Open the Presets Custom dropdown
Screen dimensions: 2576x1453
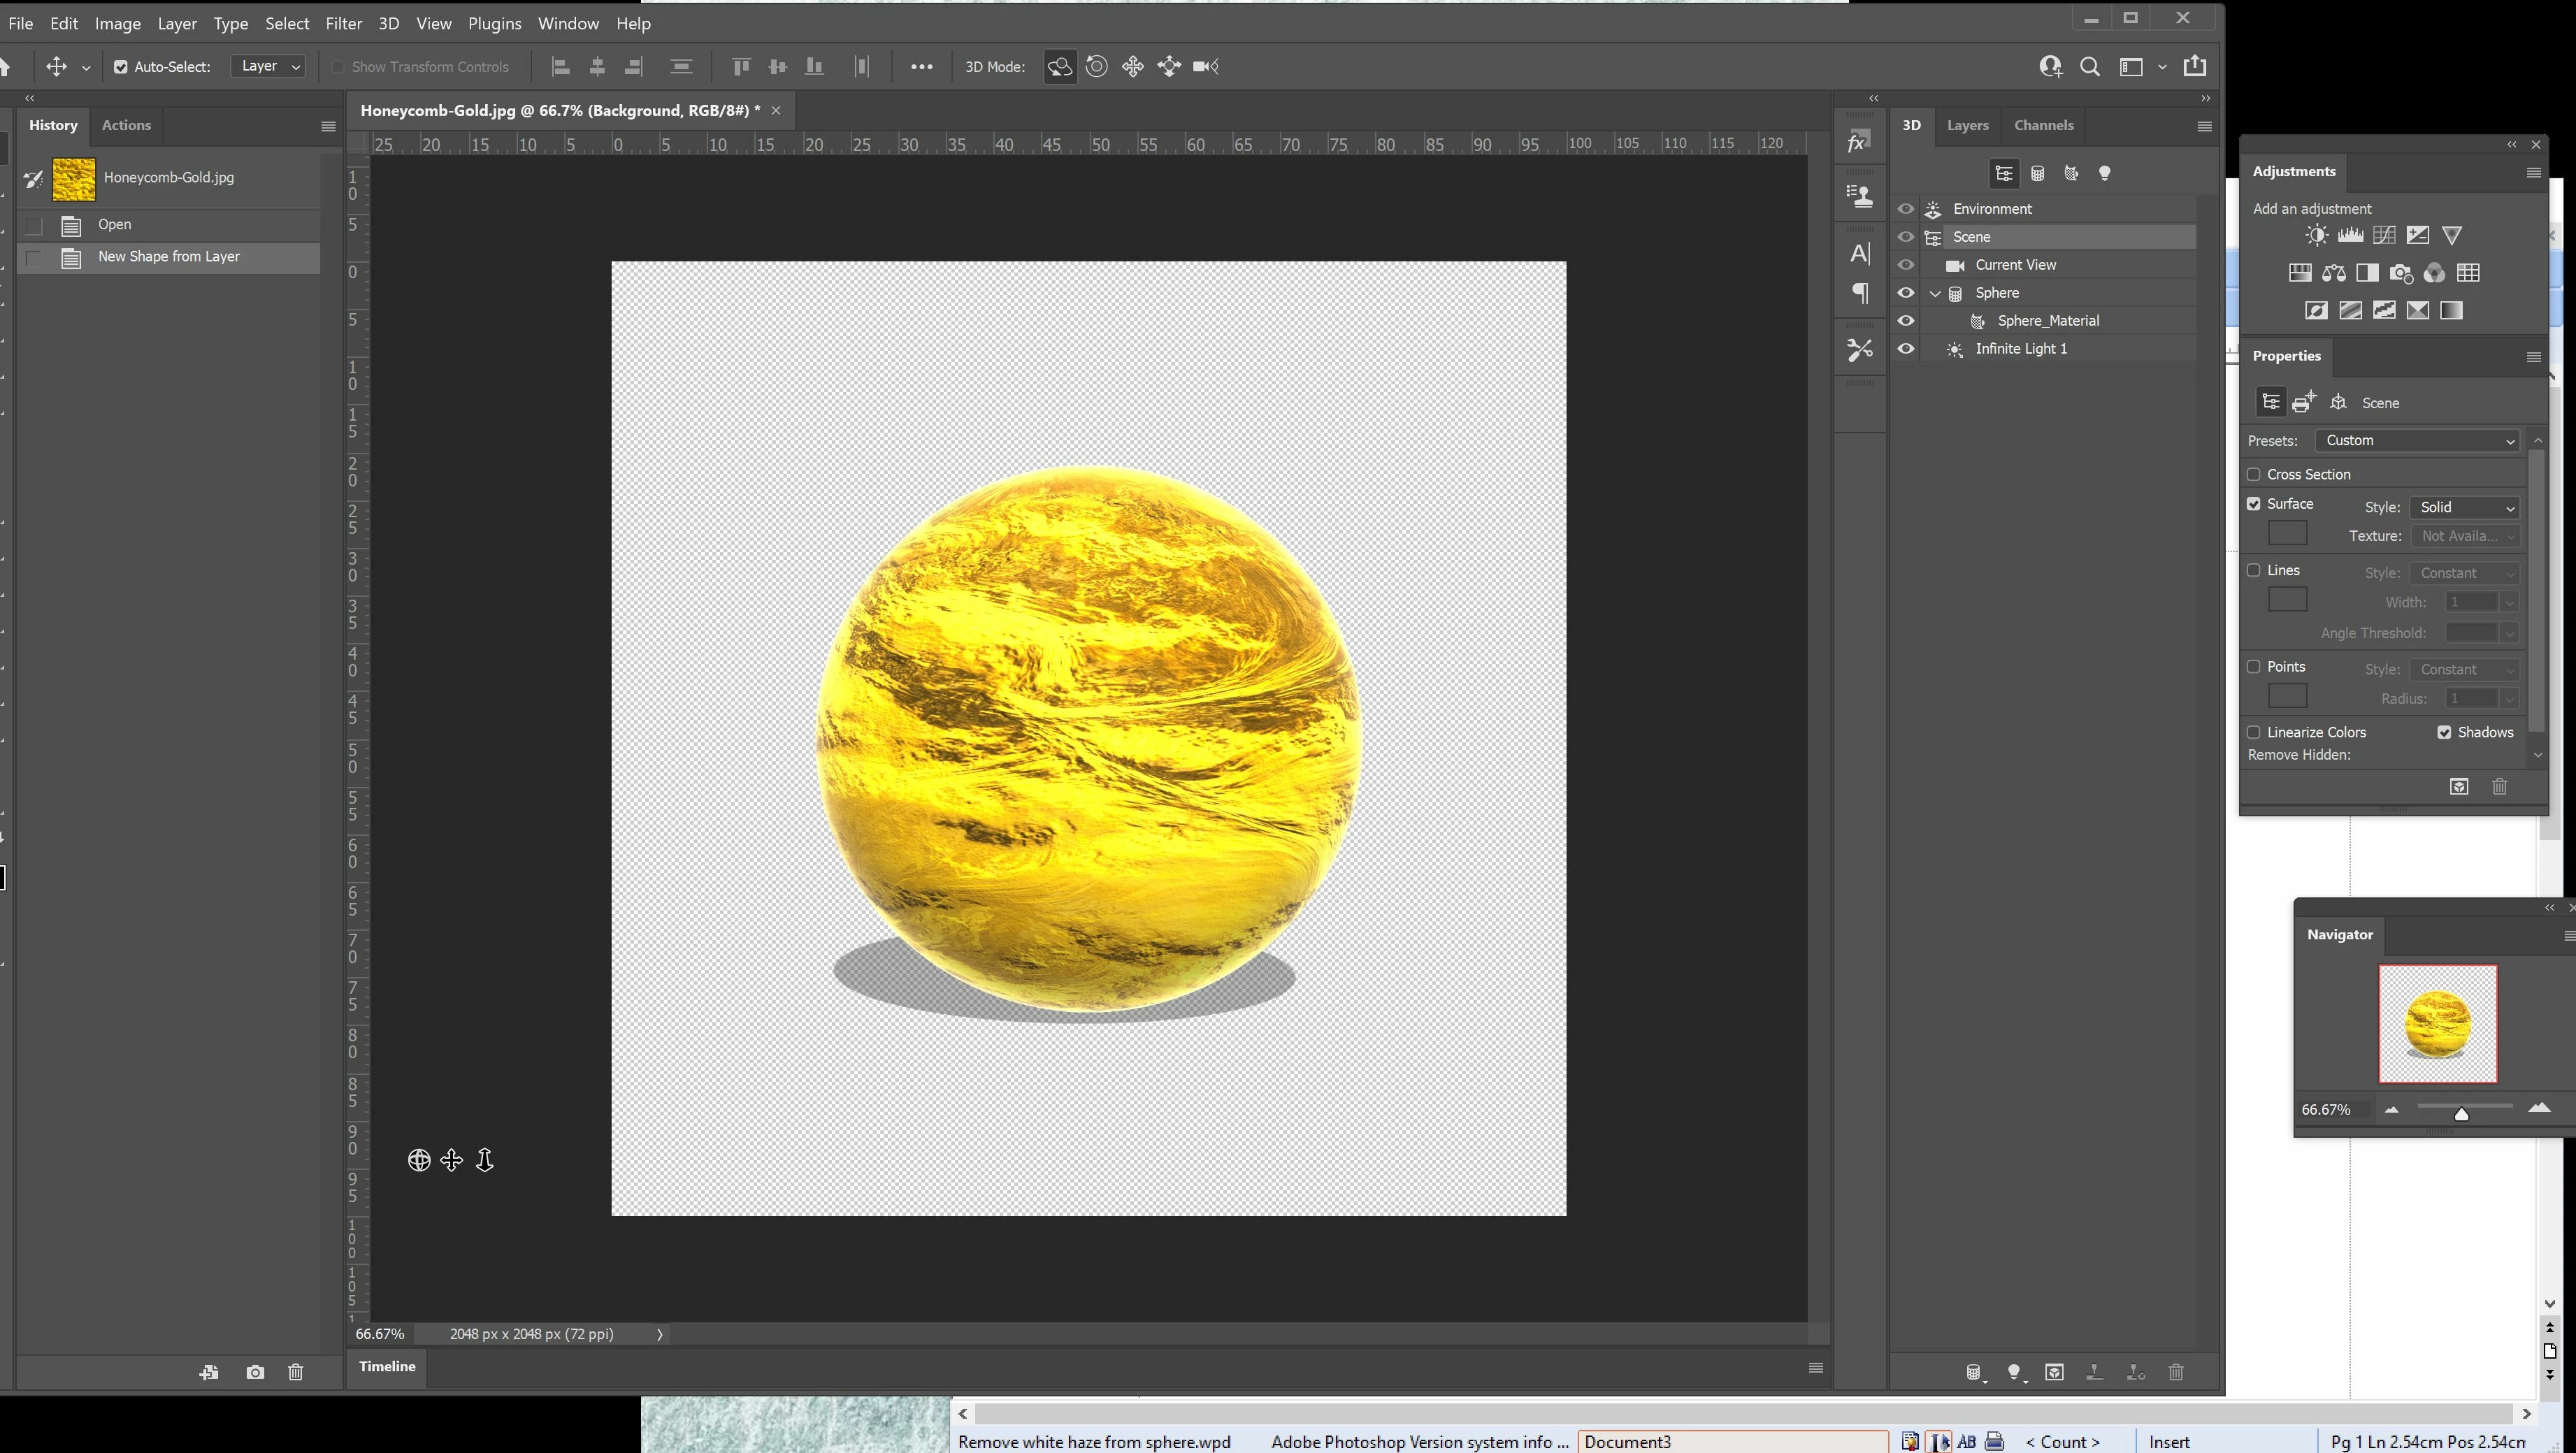(x=2417, y=441)
